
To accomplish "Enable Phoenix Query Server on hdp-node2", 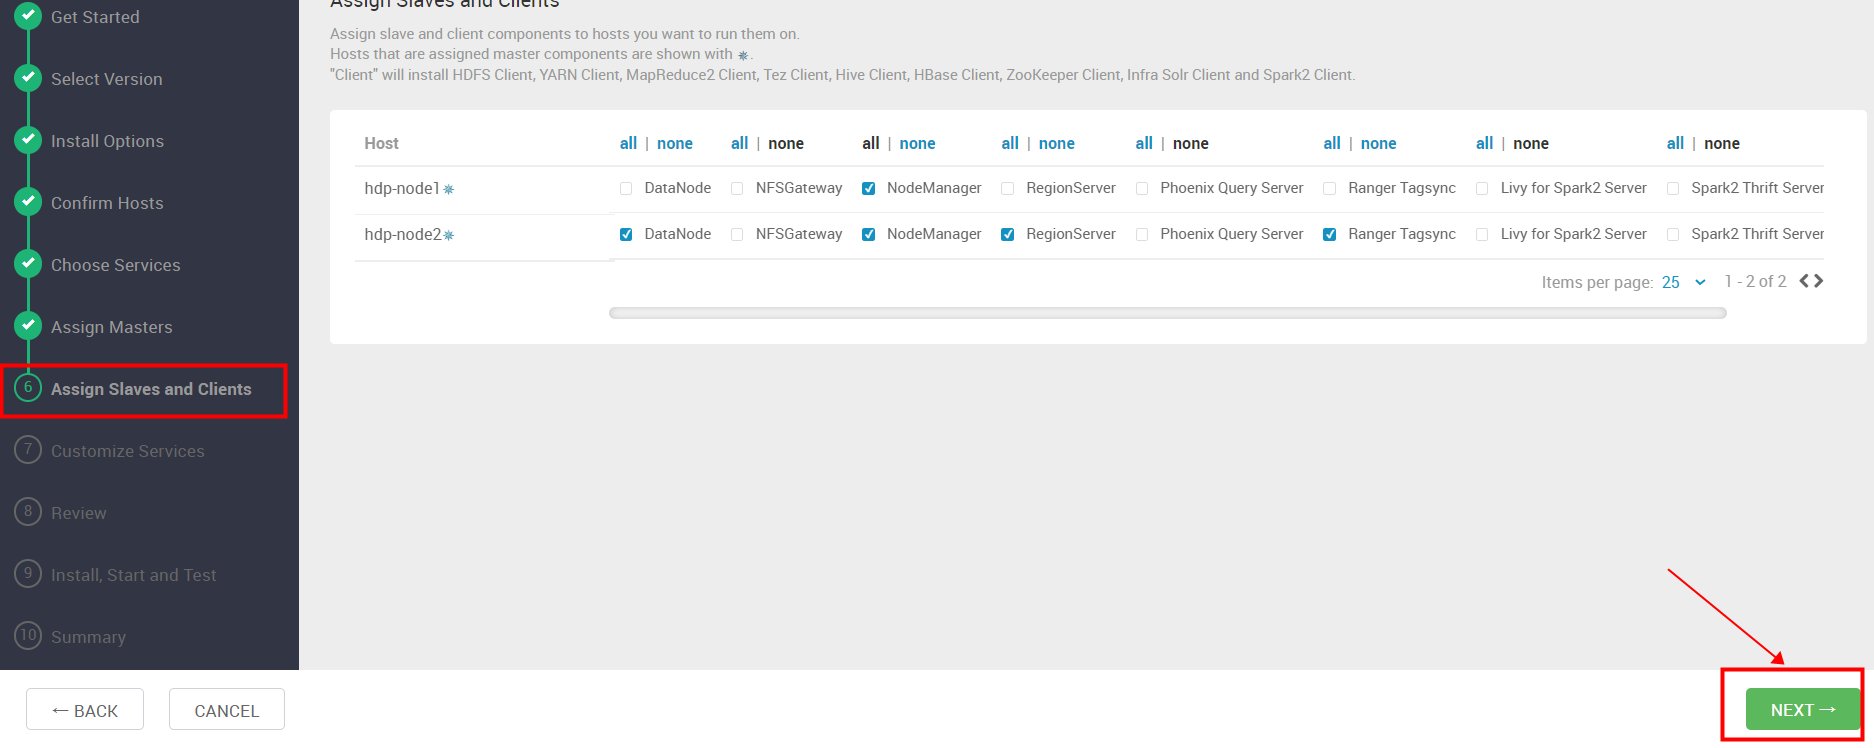I will click(1142, 234).
